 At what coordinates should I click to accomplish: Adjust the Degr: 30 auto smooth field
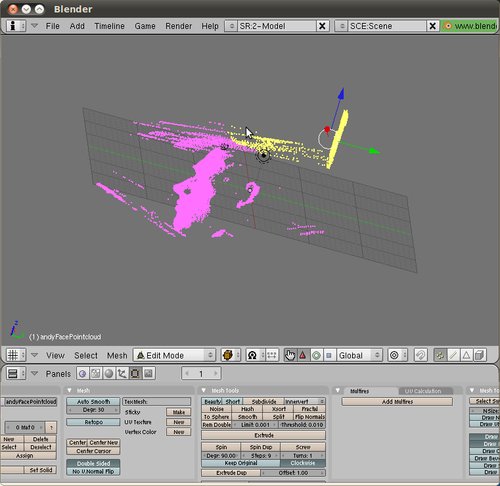[93, 410]
